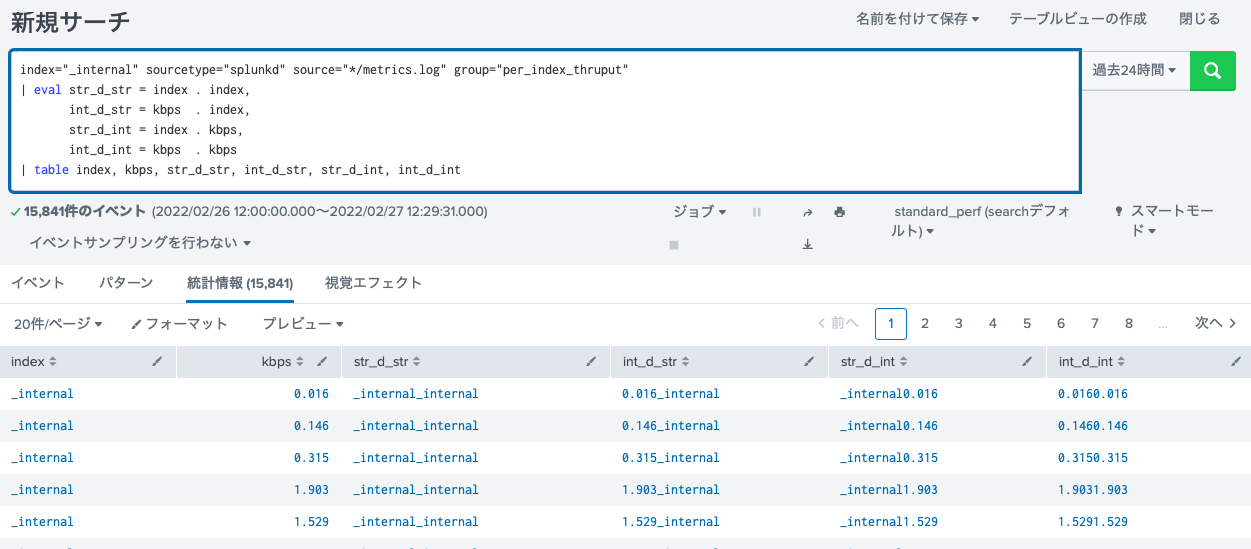
Task: Share the job via arrow icon
Action: (x=807, y=212)
